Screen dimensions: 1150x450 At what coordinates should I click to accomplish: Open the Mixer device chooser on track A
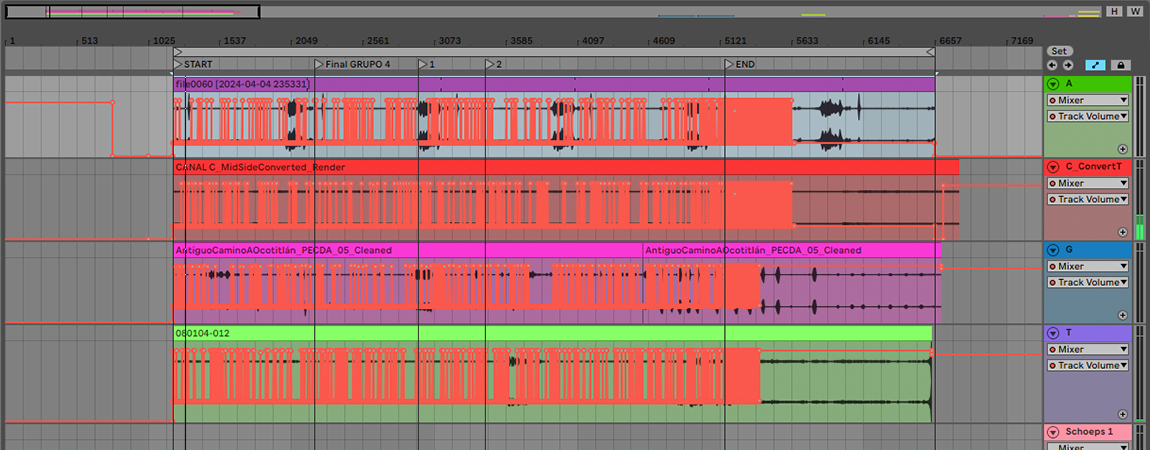pos(1088,100)
